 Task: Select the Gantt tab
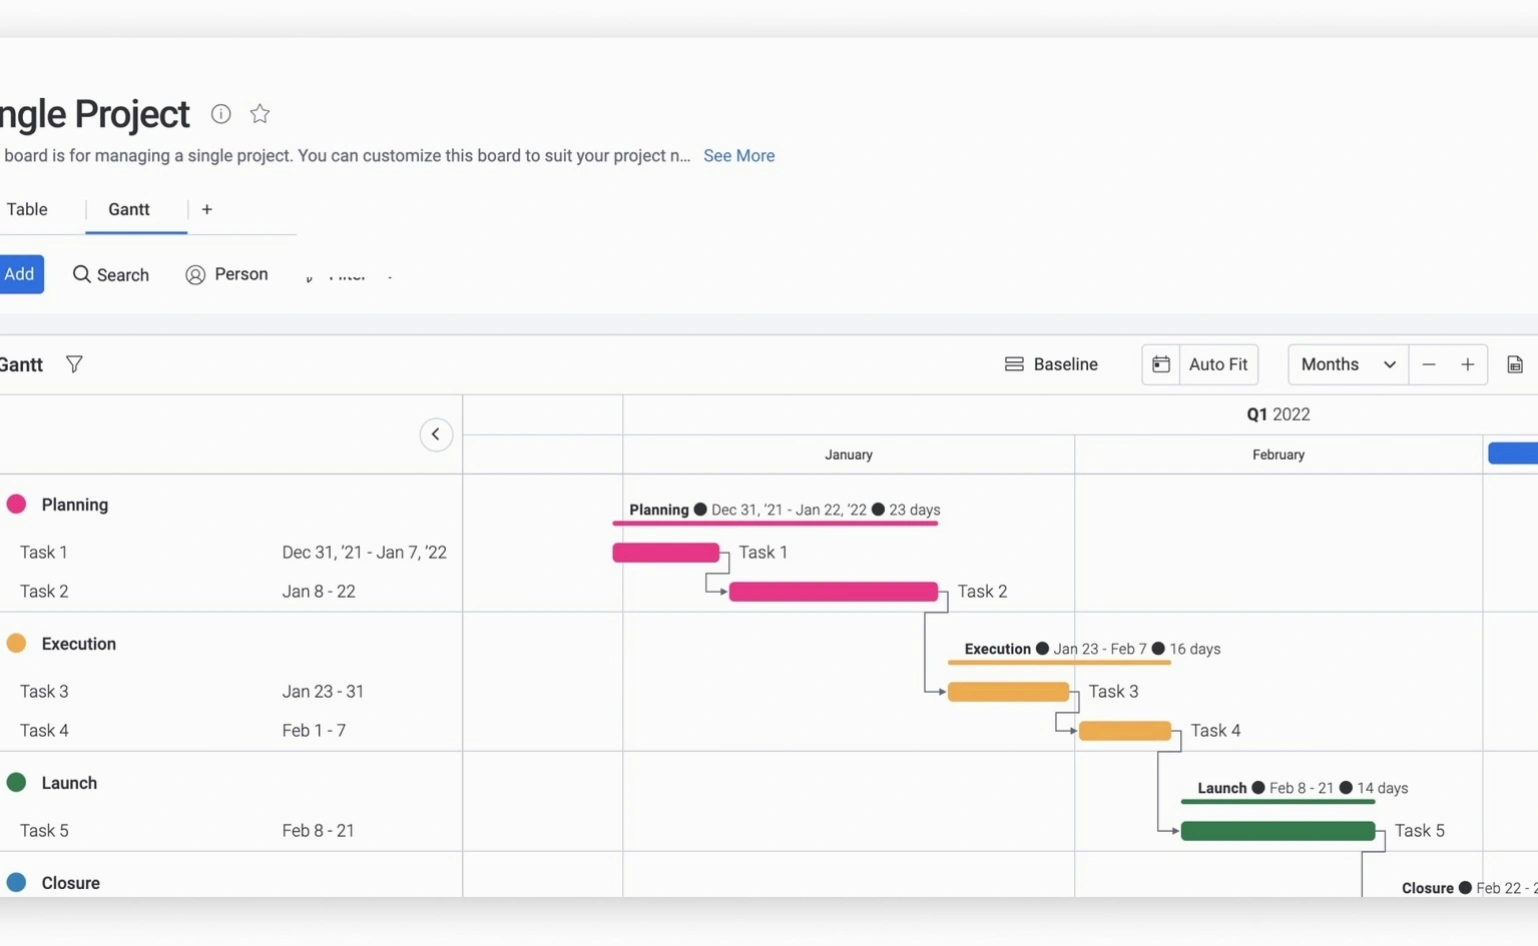coord(129,209)
